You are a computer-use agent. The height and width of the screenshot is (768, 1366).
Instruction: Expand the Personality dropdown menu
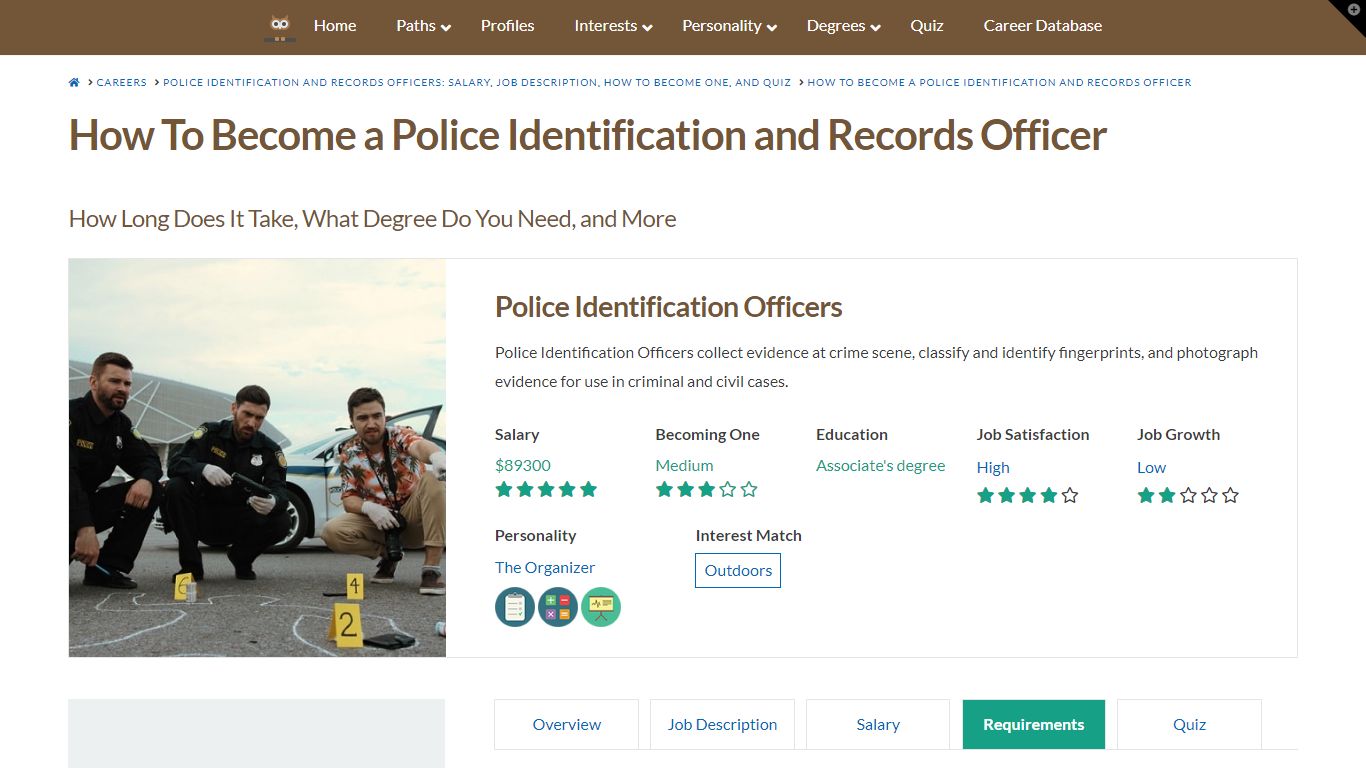[x=729, y=26]
